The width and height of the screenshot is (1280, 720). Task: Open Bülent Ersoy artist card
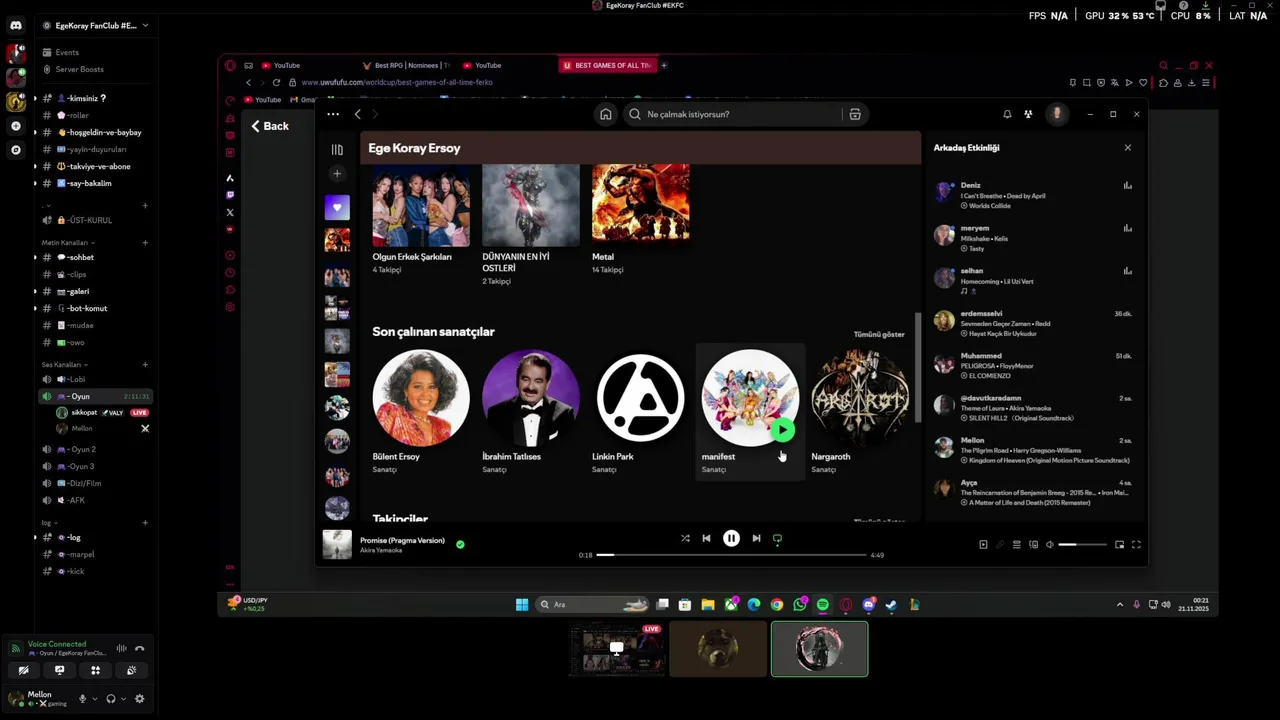(421, 412)
